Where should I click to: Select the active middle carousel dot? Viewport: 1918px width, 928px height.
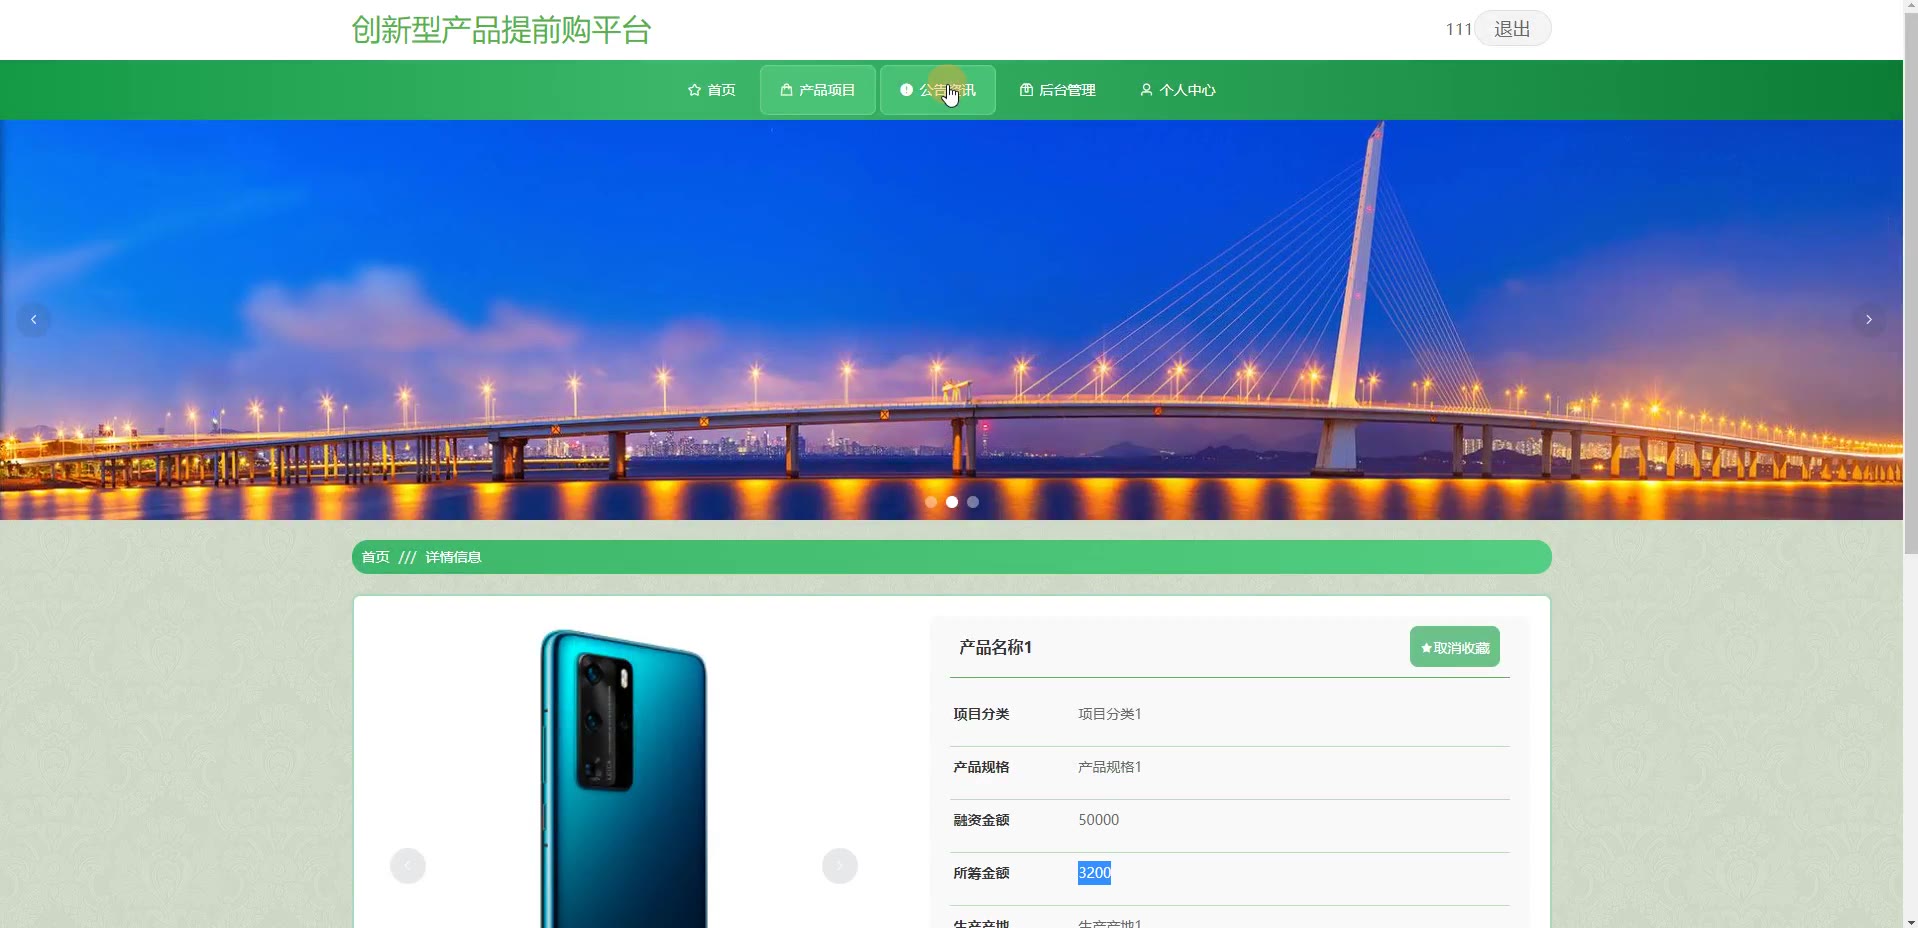[952, 502]
